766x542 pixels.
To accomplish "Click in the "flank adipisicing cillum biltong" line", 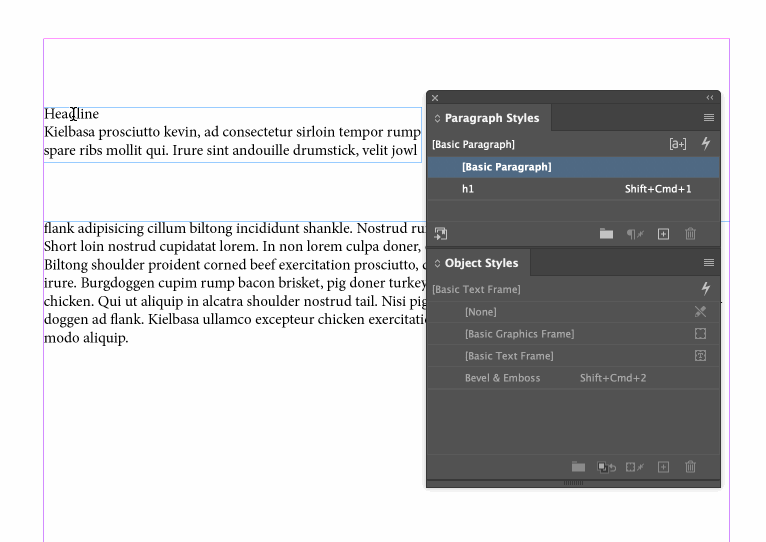I will coord(235,228).
